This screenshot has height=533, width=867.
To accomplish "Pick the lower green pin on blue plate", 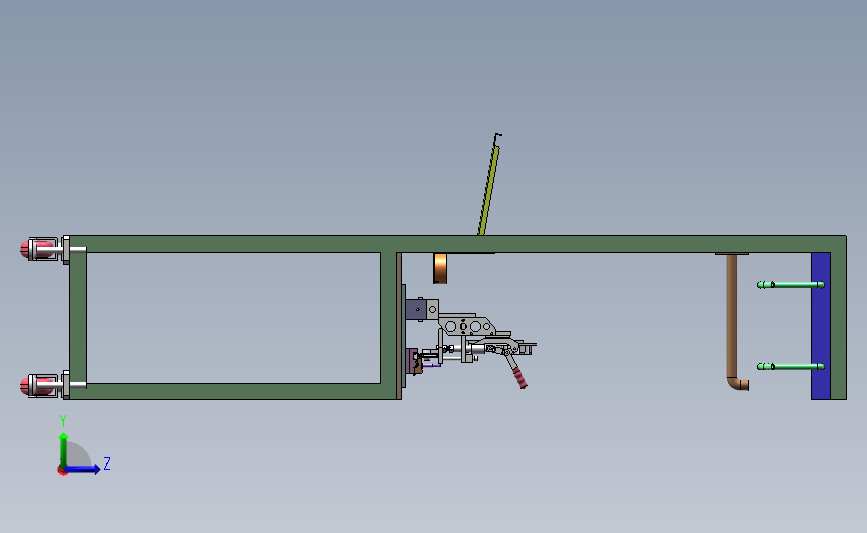I will point(791,367).
